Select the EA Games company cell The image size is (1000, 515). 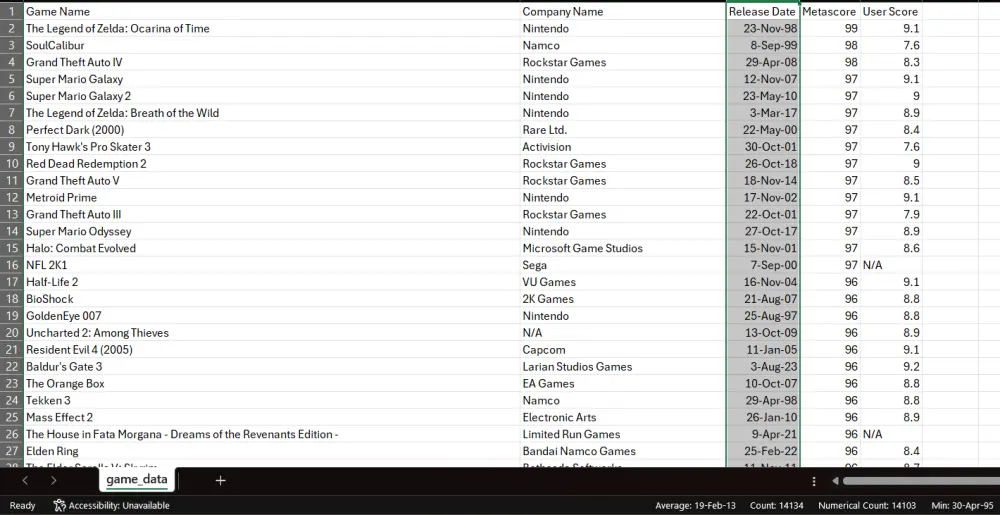click(623, 384)
